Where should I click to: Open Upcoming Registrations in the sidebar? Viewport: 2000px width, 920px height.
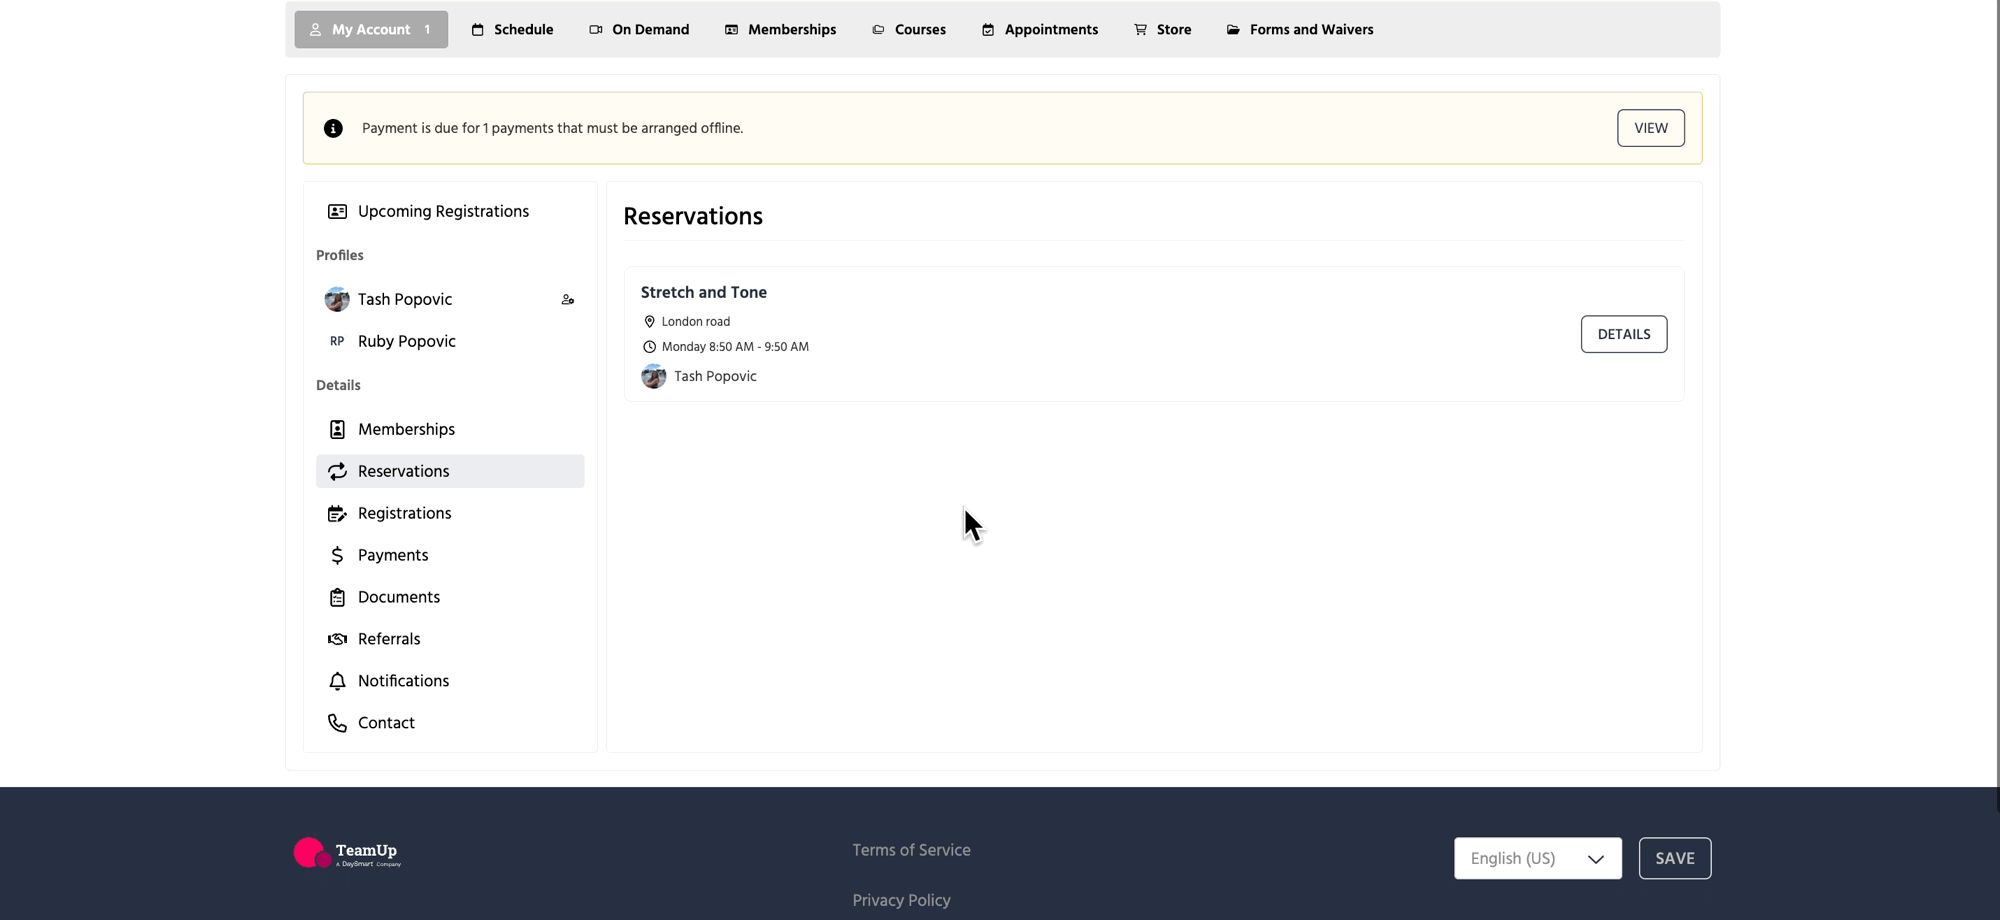pyautogui.click(x=442, y=212)
